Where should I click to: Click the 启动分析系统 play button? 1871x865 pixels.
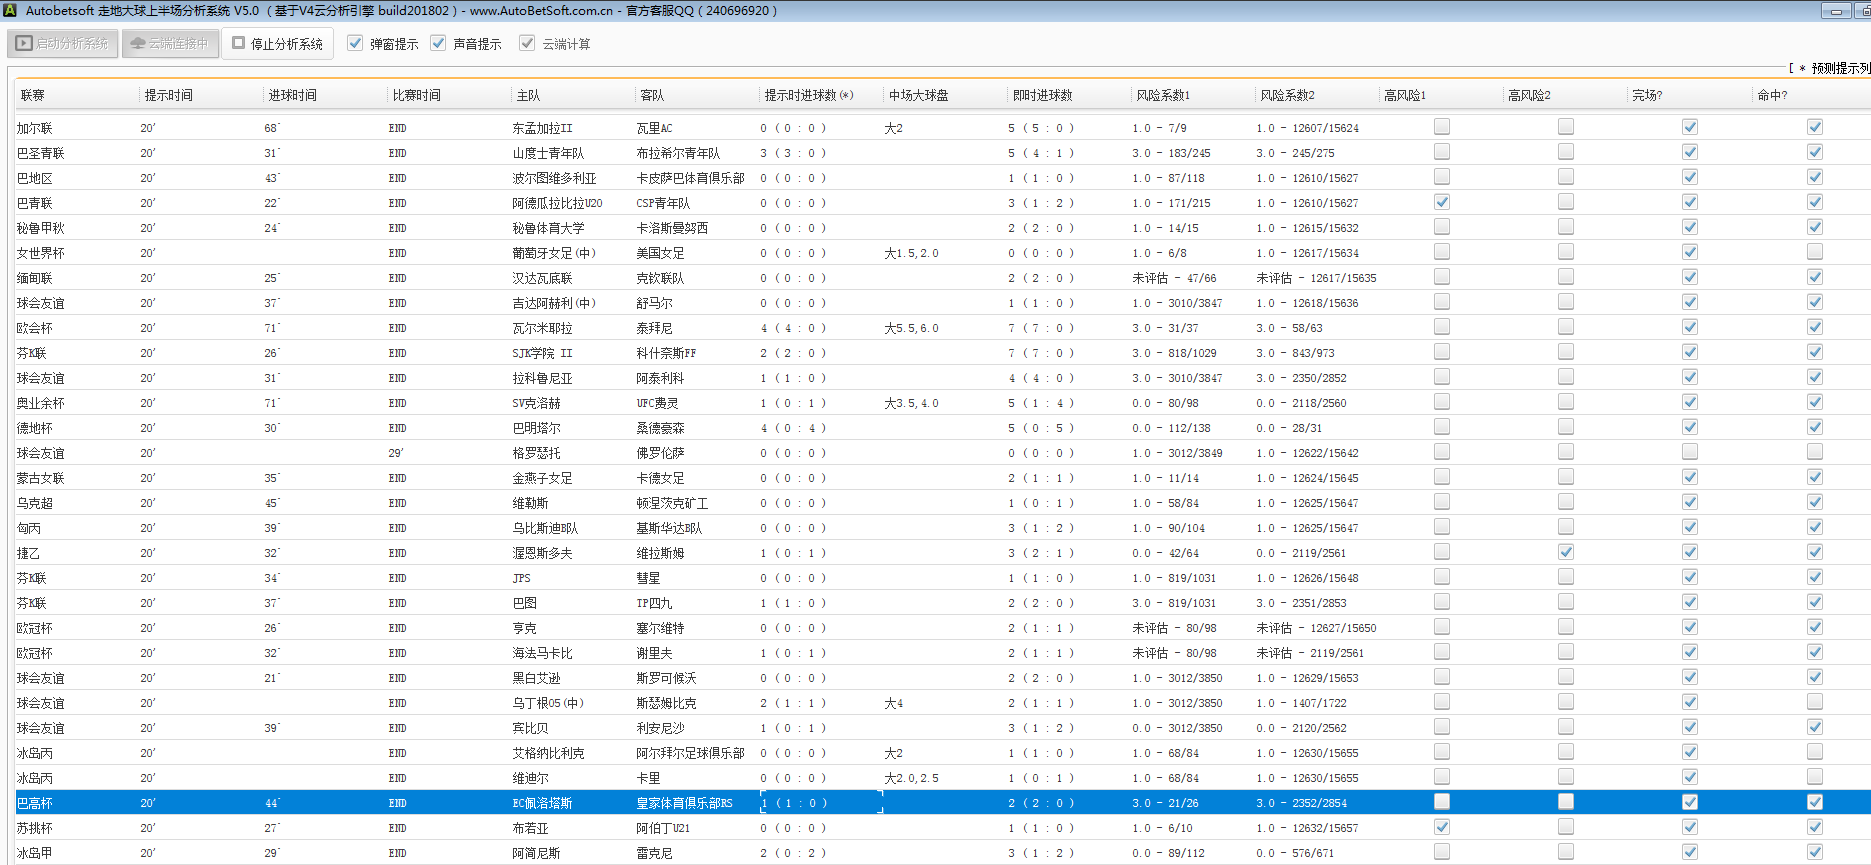[63, 44]
